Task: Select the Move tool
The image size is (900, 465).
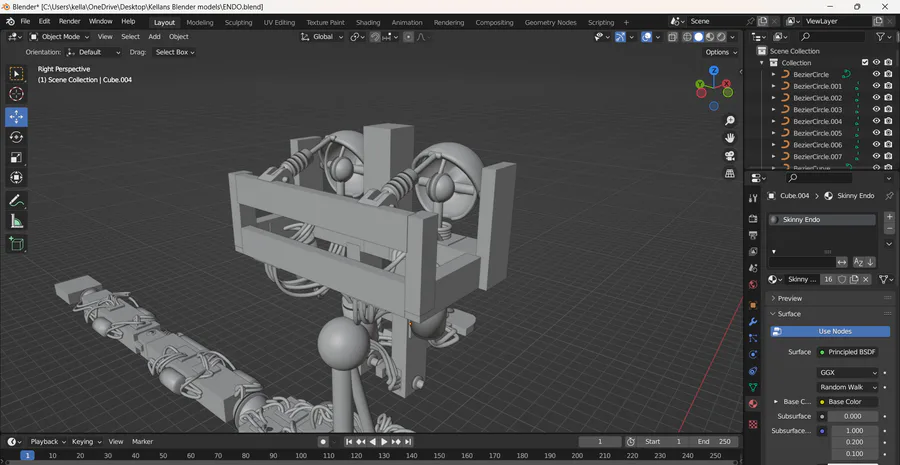Action: pyautogui.click(x=16, y=117)
